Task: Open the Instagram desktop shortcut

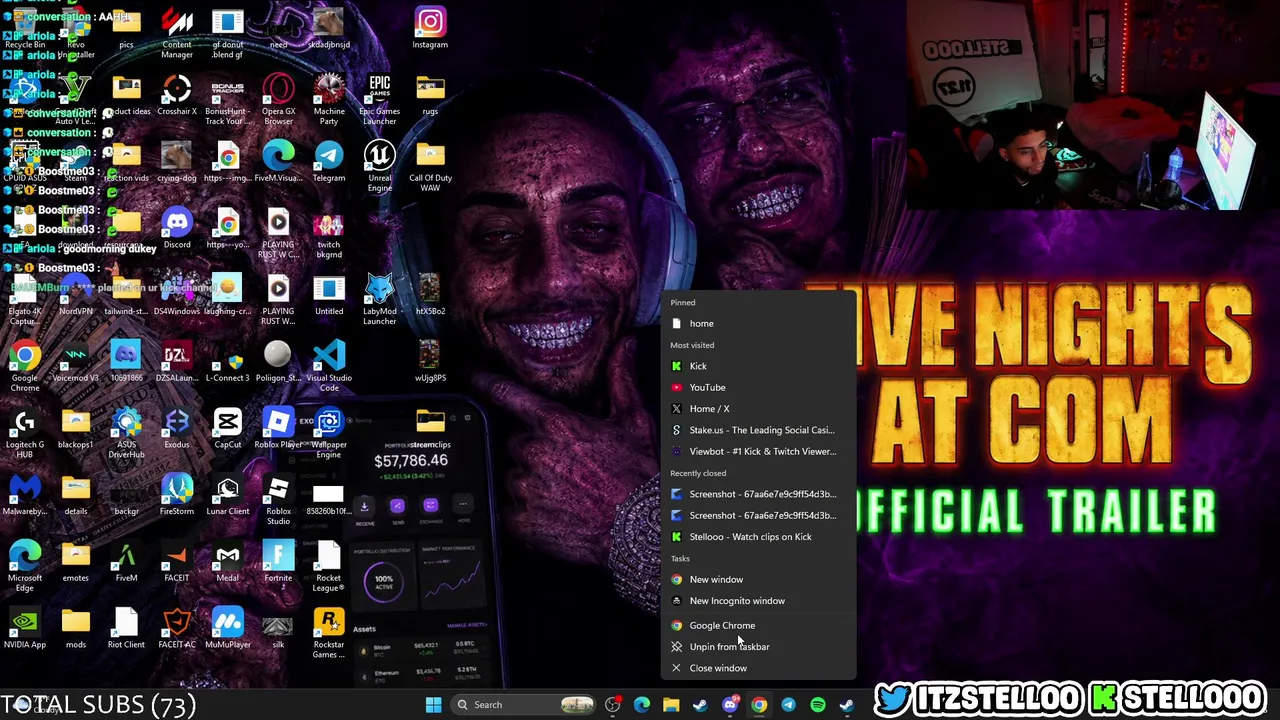Action: click(430, 28)
